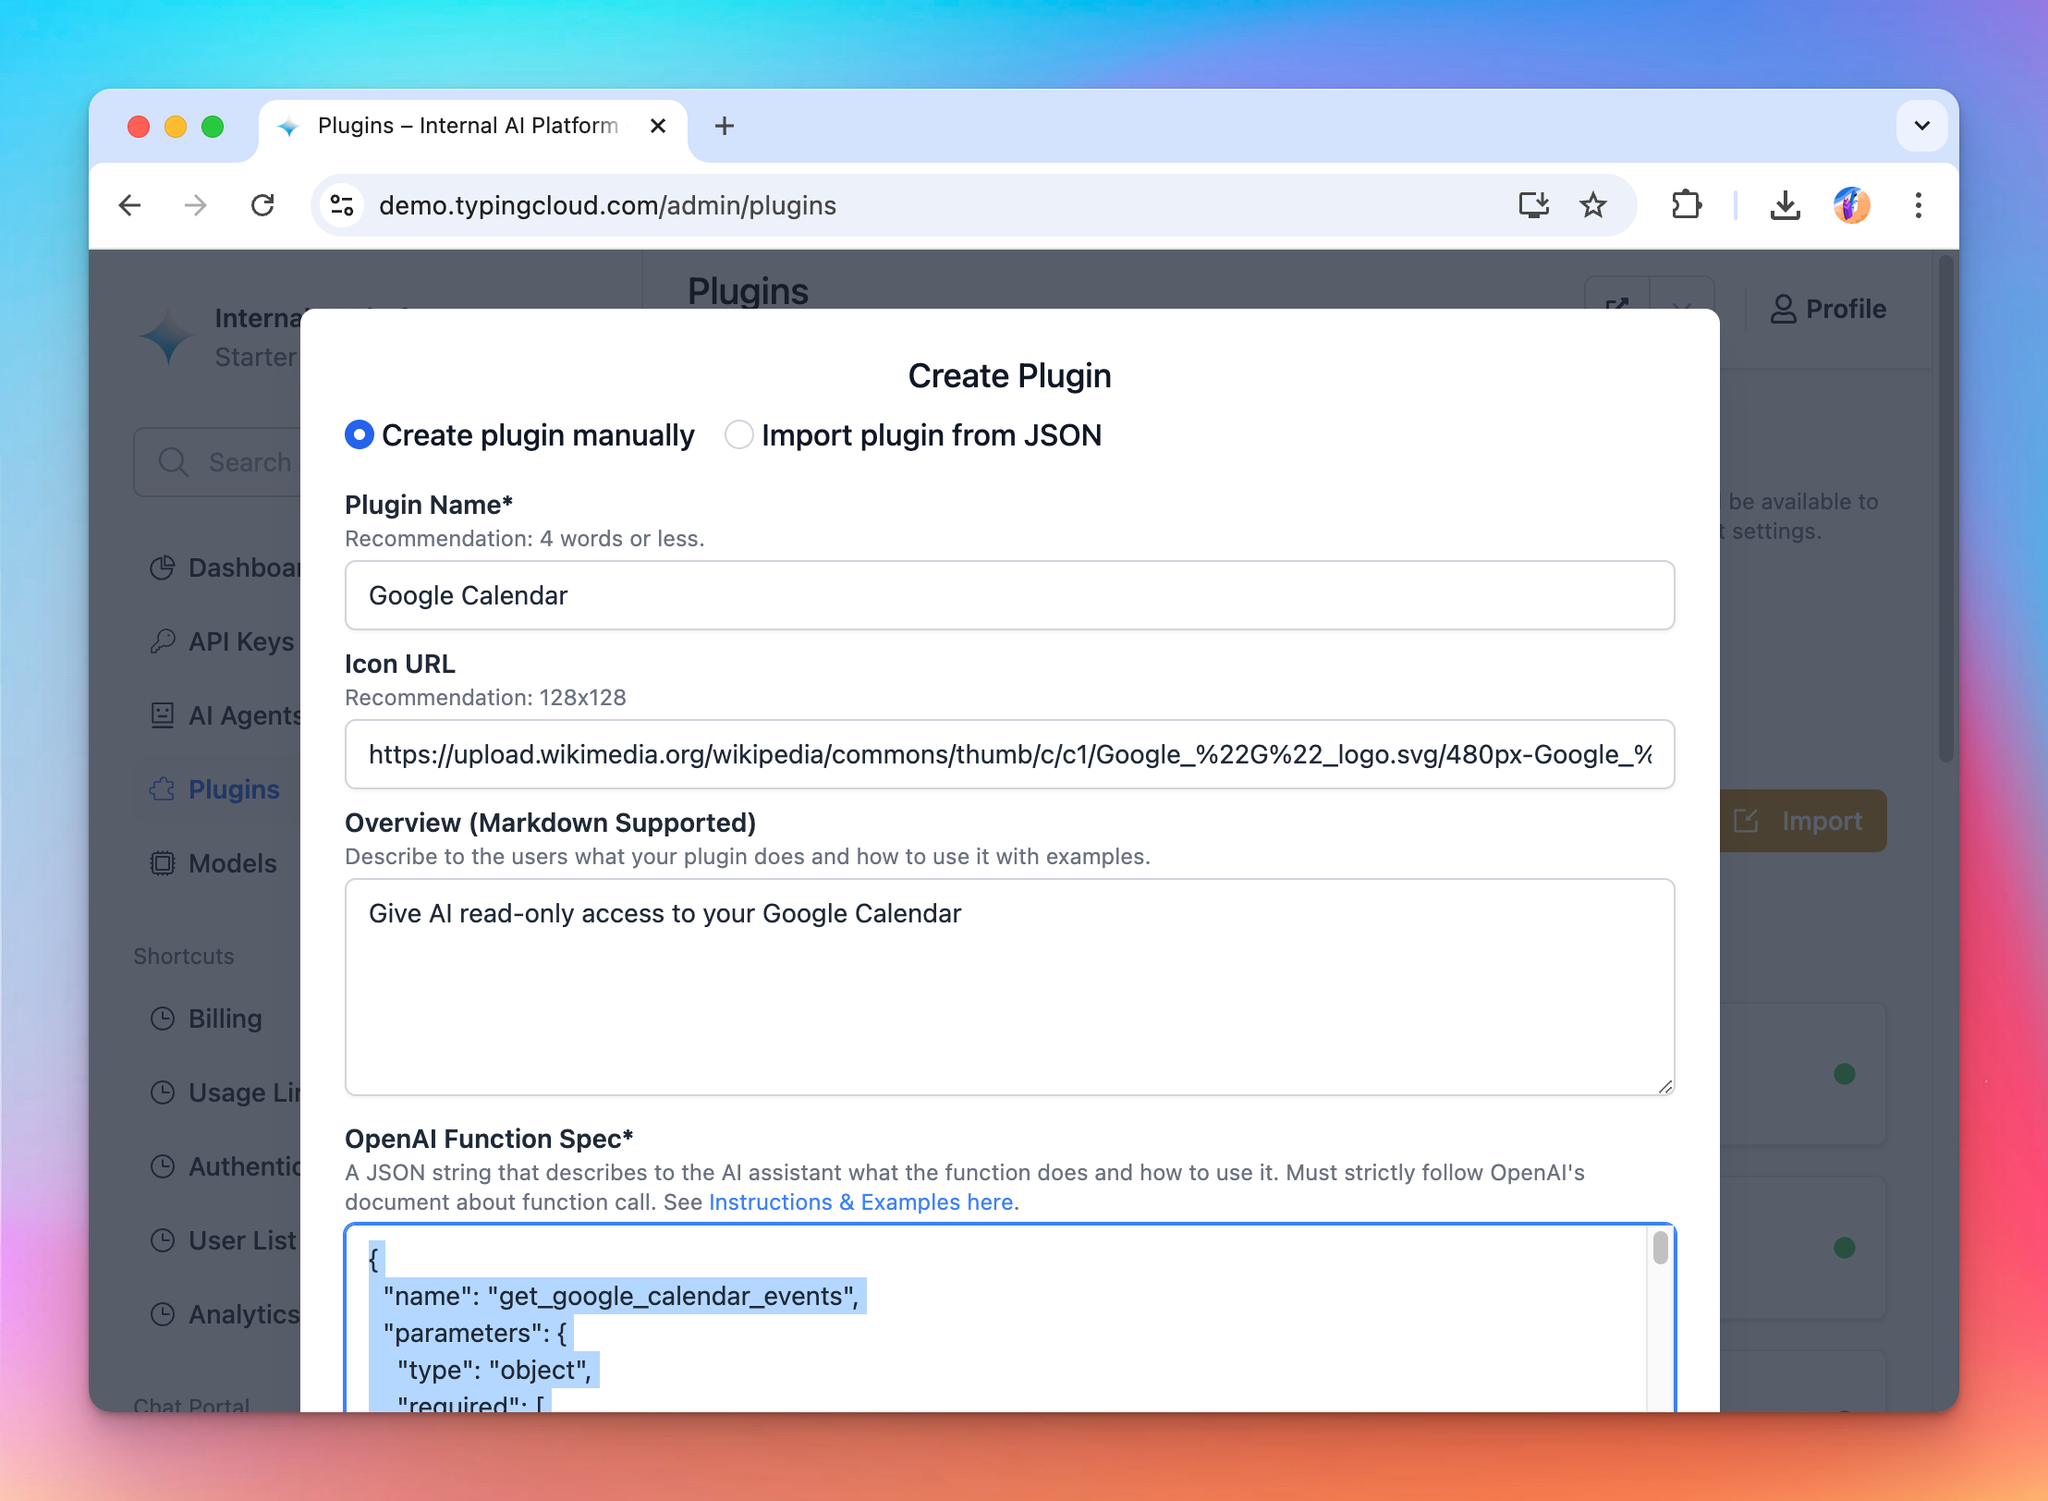The height and width of the screenshot is (1501, 2048).
Task: Open Analytics shortcut in sidebar
Action: click(x=223, y=1314)
